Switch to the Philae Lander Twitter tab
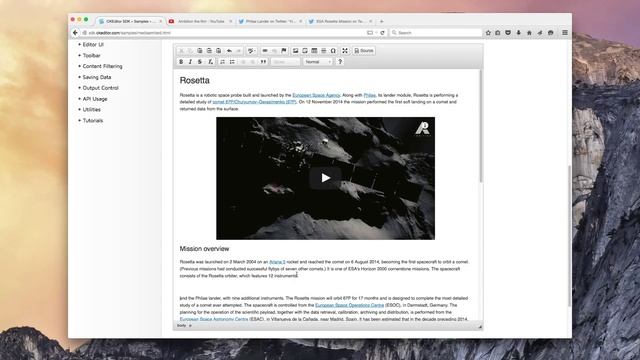Screen dimensions: 640x360 click(x=270, y=21)
